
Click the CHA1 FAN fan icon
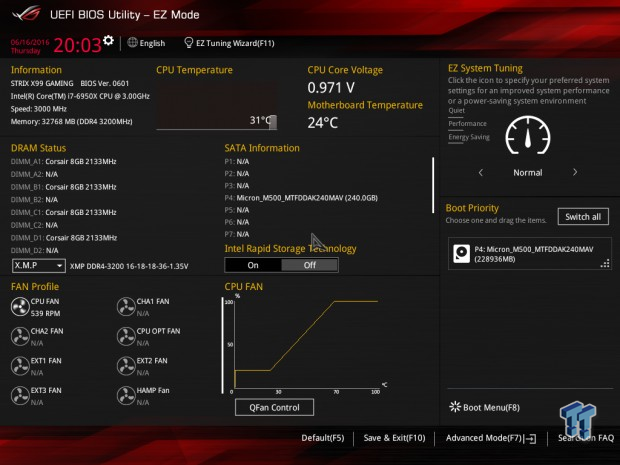[126, 307]
